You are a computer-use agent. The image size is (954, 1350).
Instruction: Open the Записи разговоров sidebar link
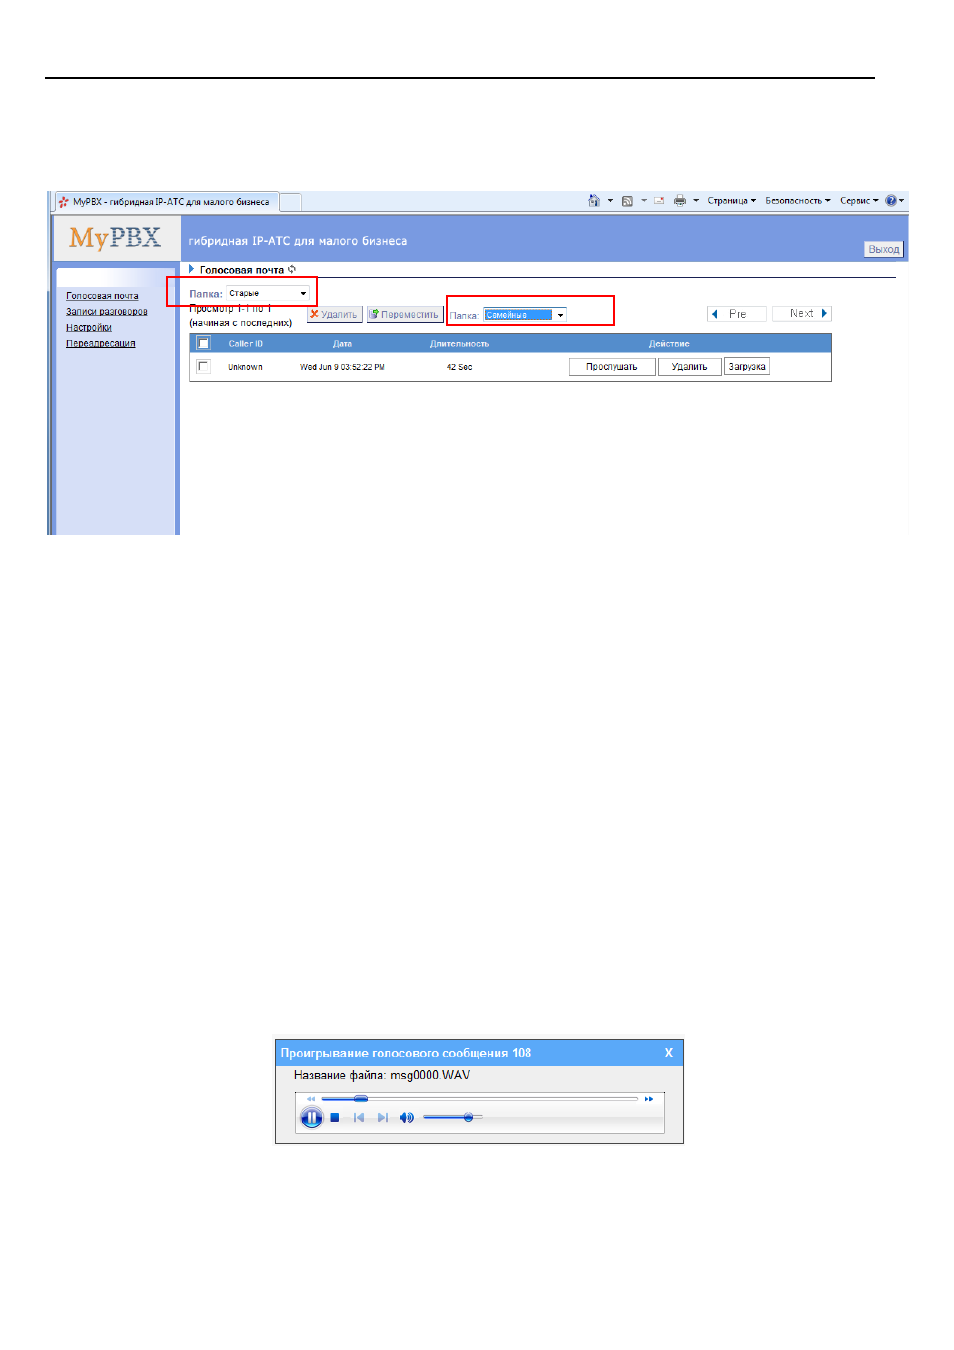click(107, 312)
